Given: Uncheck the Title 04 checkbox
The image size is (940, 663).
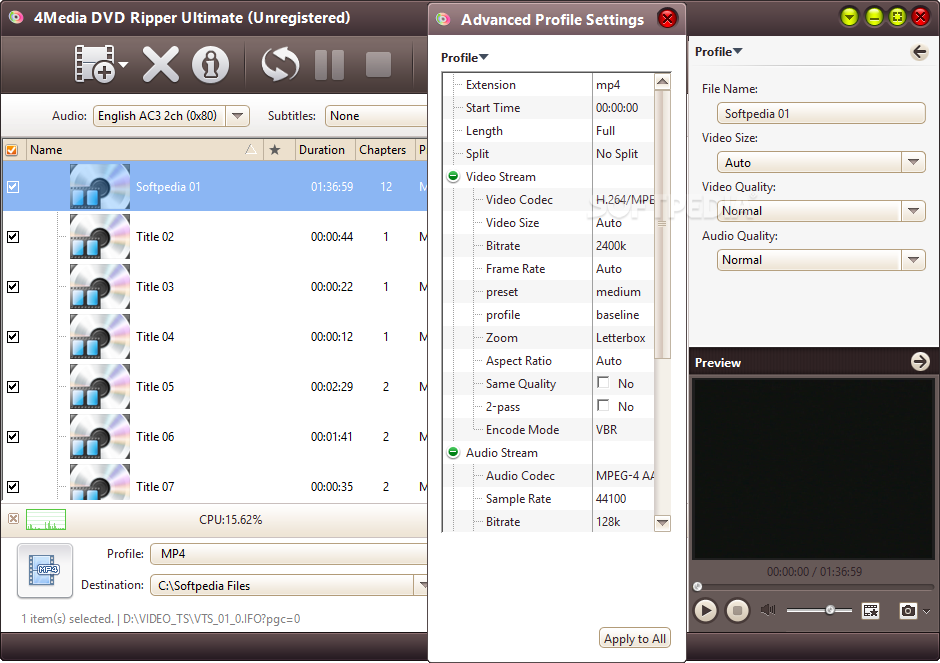Looking at the screenshot, I should pos(13,337).
